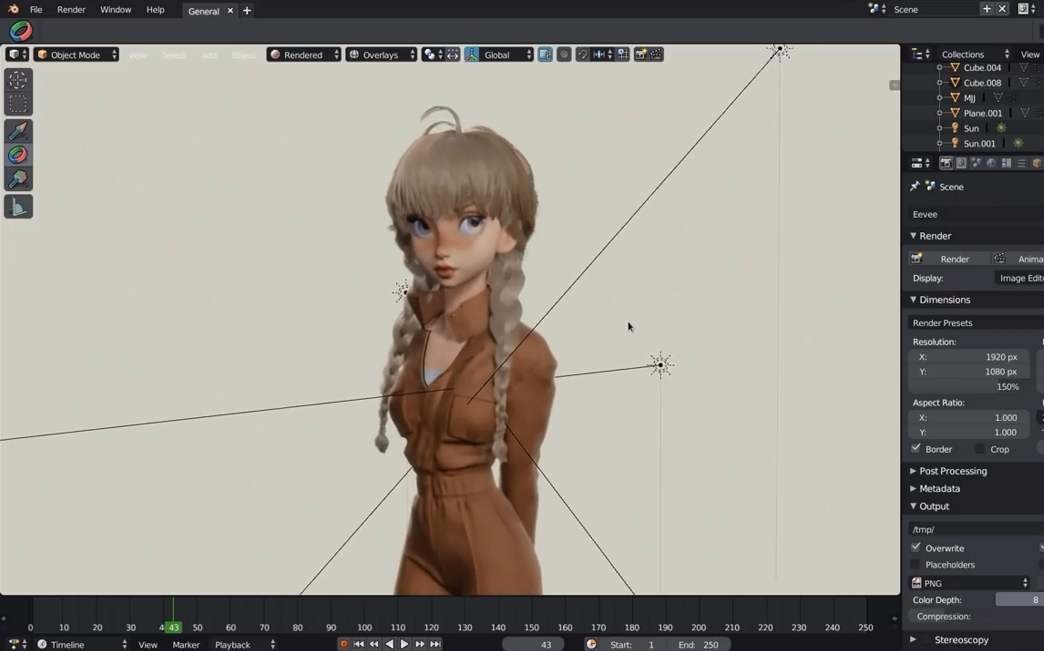Select the measure ruler tool

[x=18, y=207]
